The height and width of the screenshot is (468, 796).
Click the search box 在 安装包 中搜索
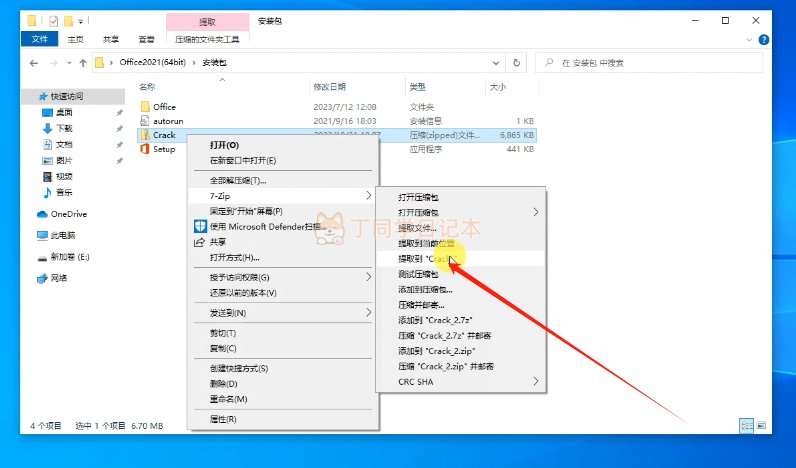coord(649,63)
